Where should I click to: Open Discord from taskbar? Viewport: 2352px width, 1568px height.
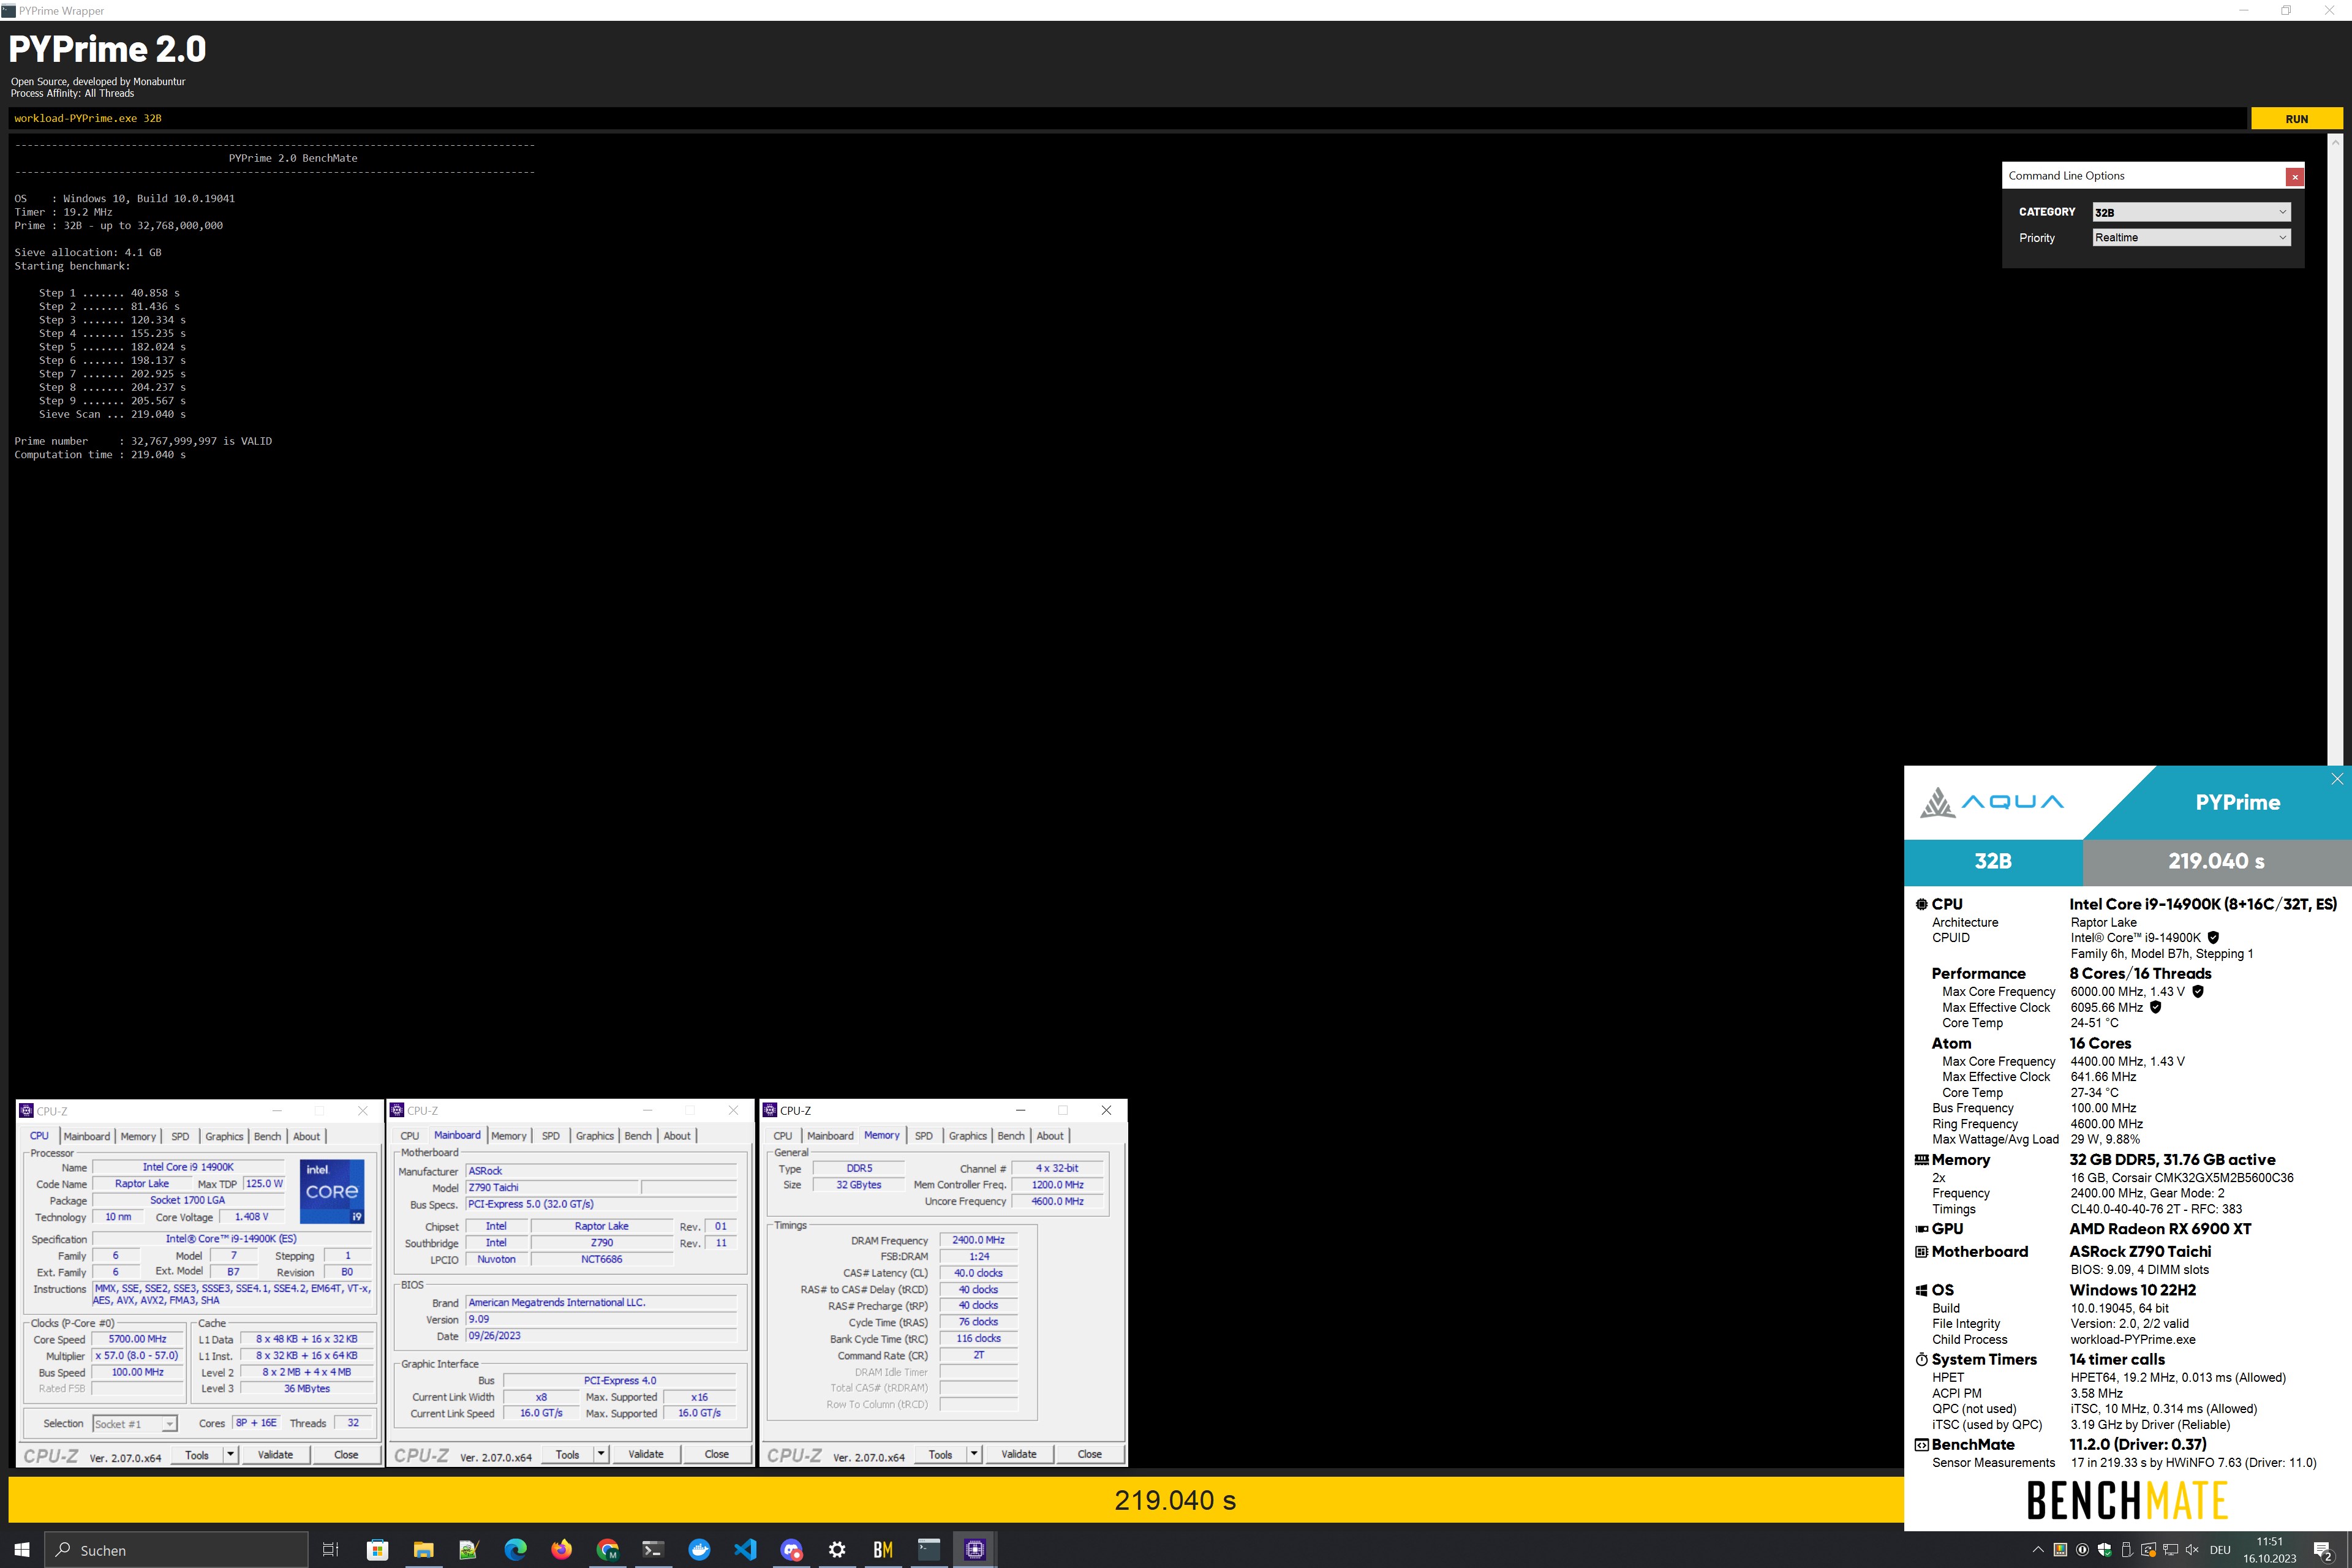[x=791, y=1549]
